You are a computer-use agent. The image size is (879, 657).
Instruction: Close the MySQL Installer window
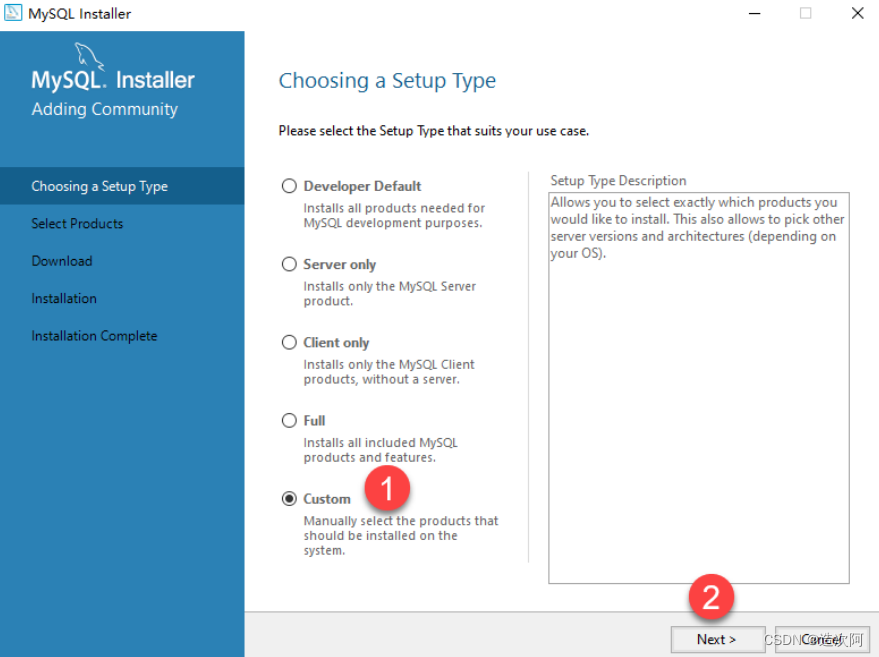pos(857,13)
